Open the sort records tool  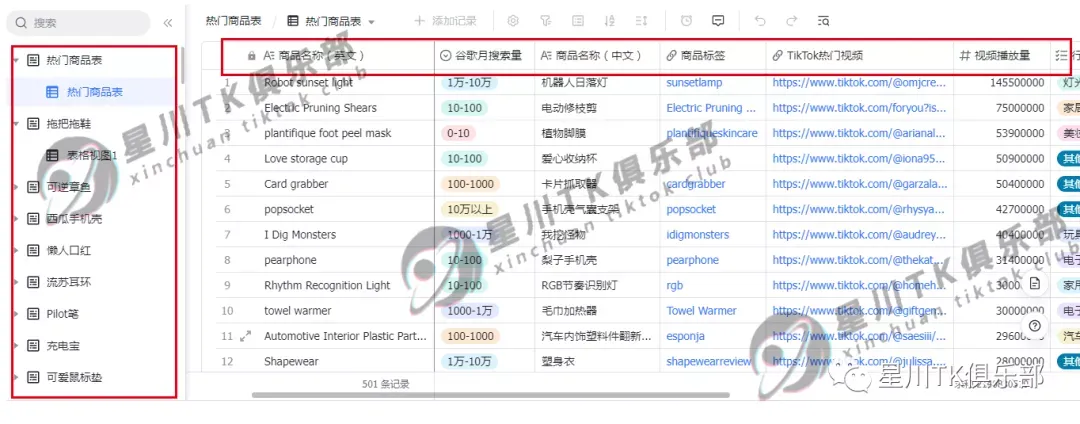[x=610, y=21]
